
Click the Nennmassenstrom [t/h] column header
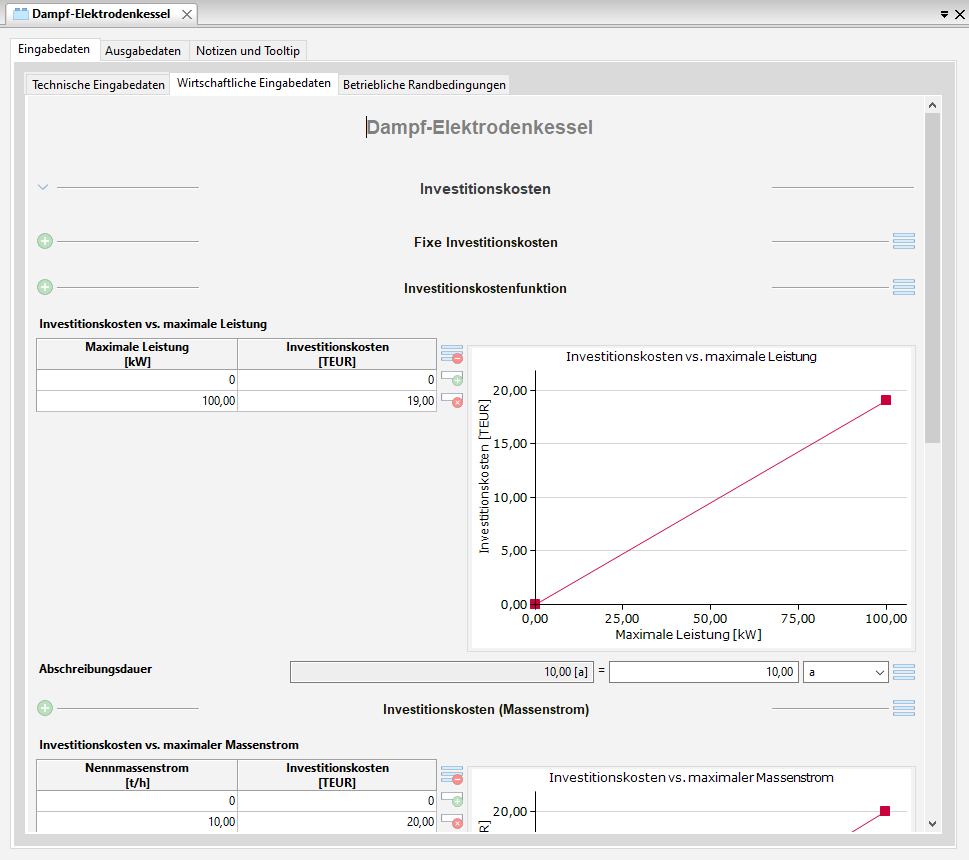tap(137, 775)
